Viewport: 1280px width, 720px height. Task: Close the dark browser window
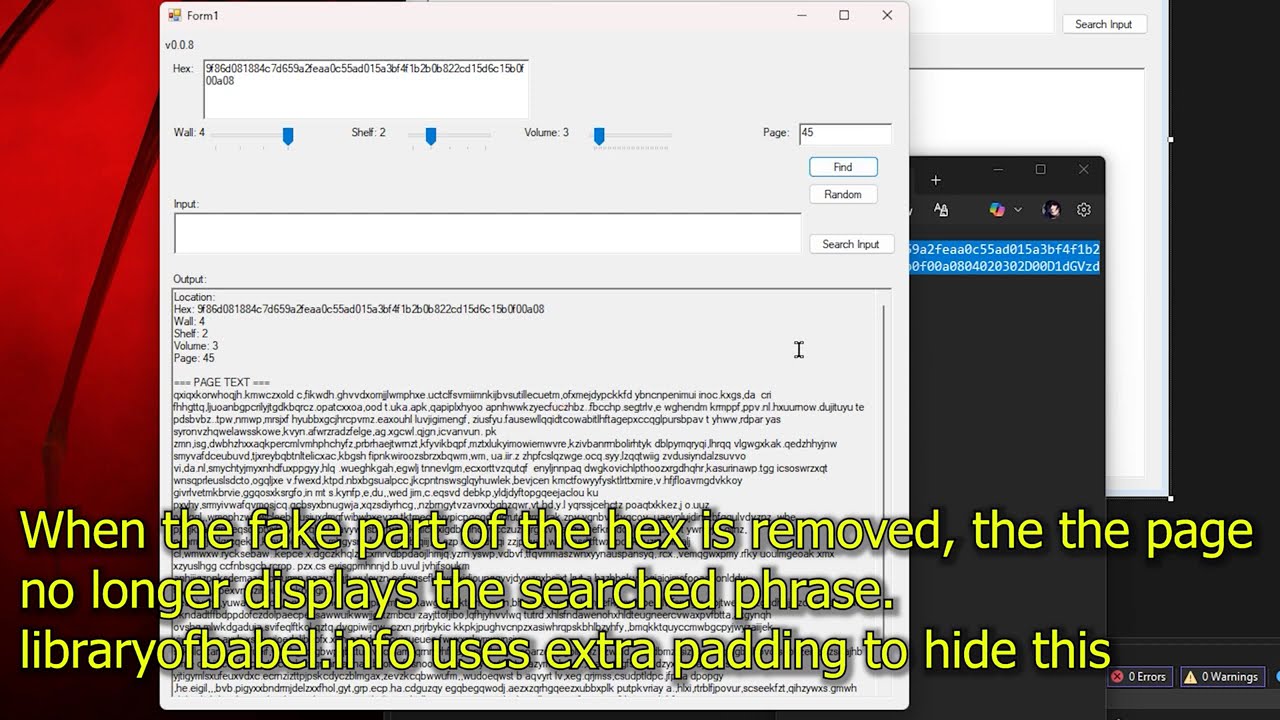tap(1083, 169)
